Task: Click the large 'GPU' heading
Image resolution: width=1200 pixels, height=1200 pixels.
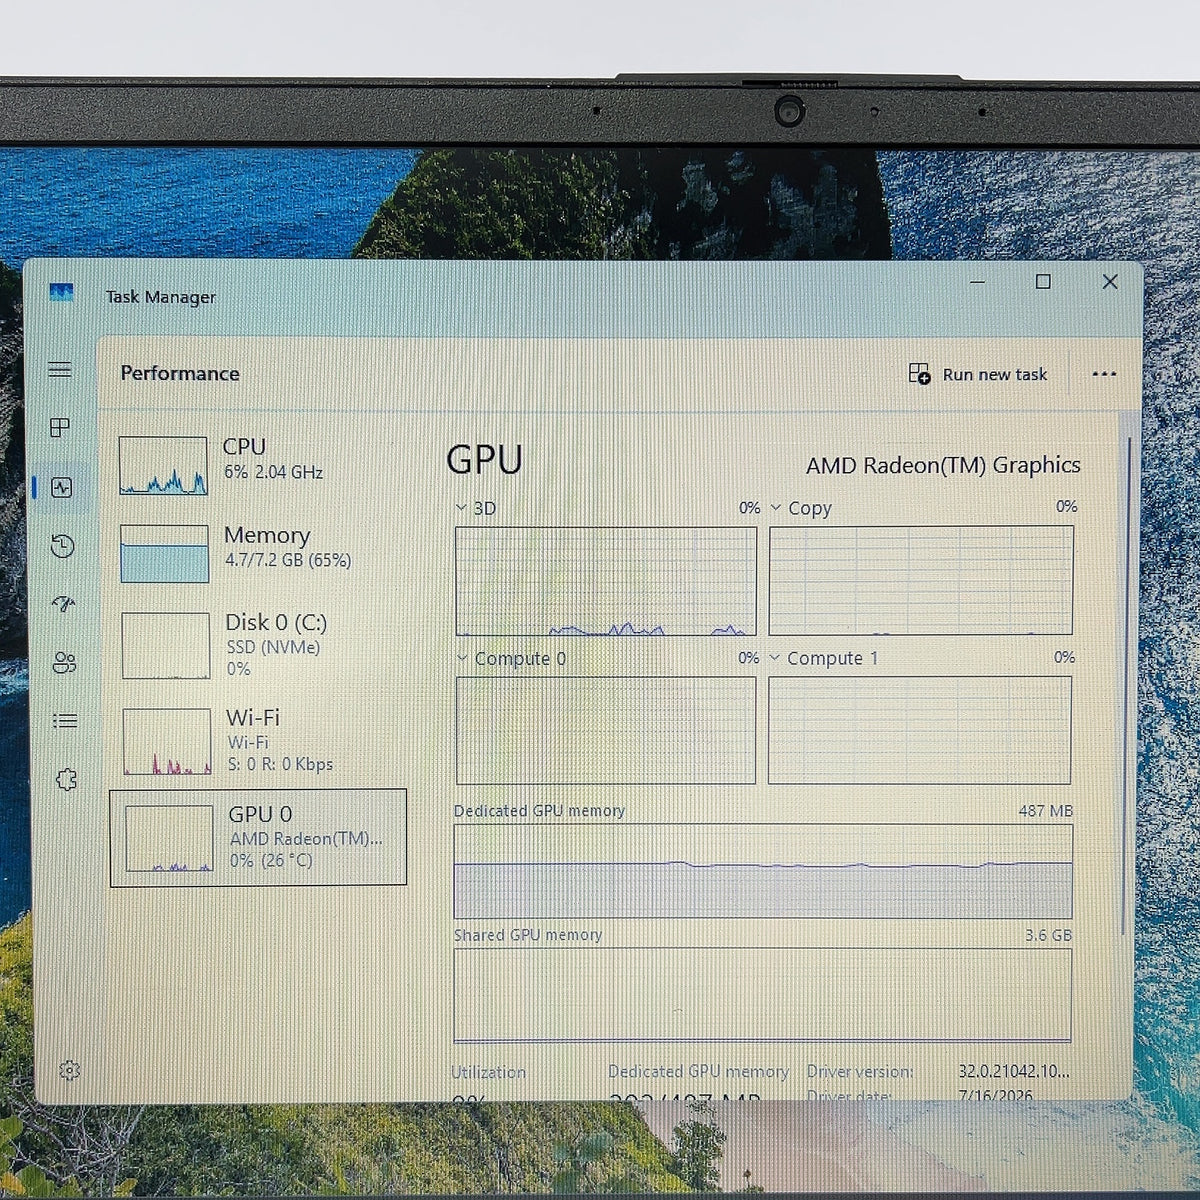Action: tap(484, 460)
